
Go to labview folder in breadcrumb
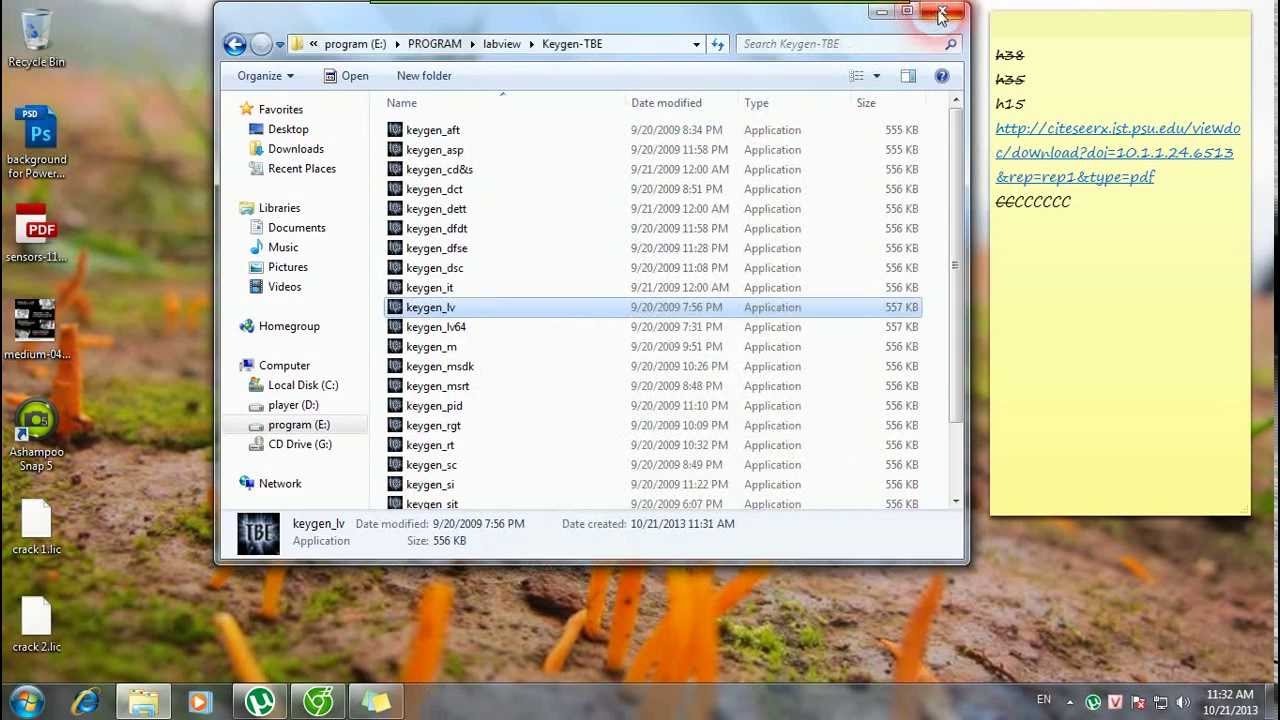(502, 44)
